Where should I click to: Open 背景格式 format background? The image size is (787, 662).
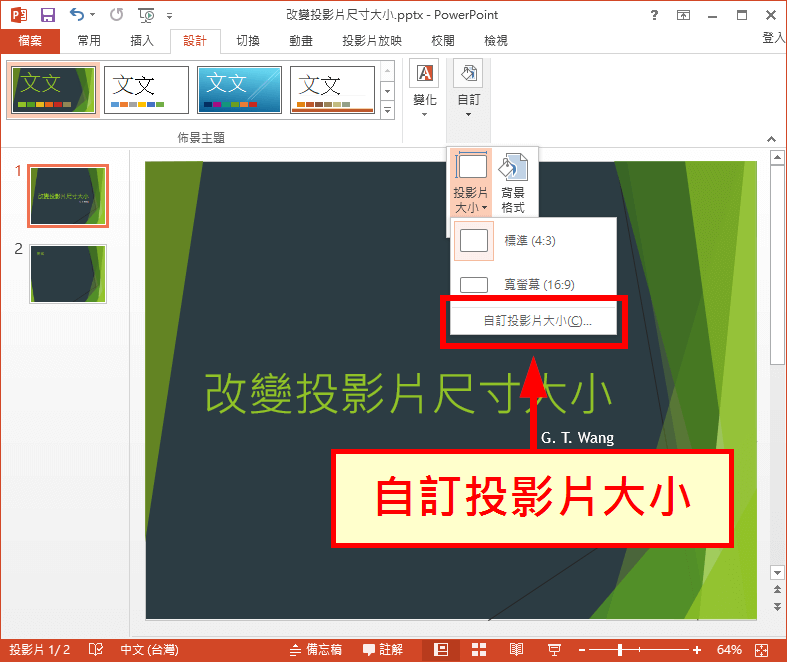point(513,183)
